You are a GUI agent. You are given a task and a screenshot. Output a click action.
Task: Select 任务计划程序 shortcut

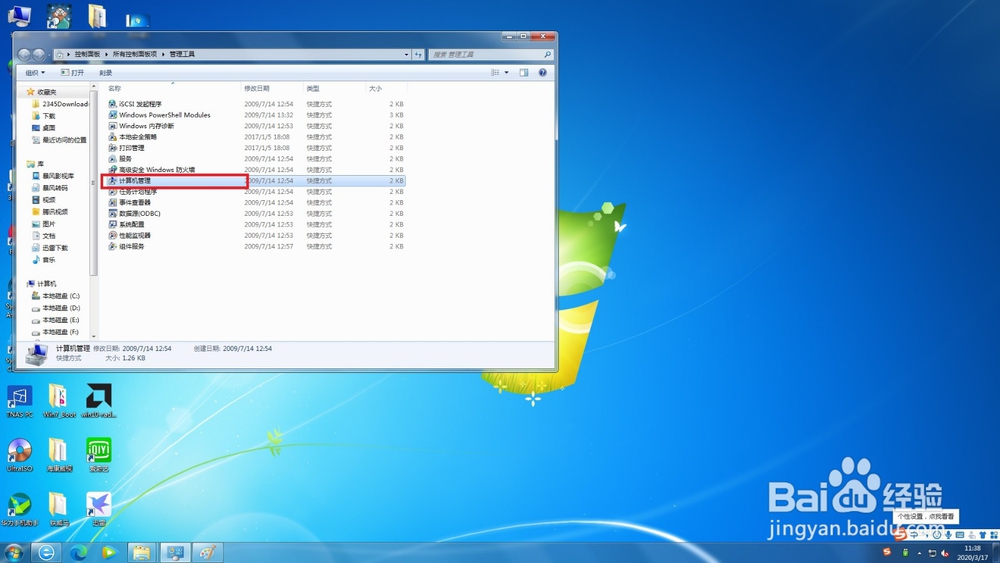click(132, 191)
